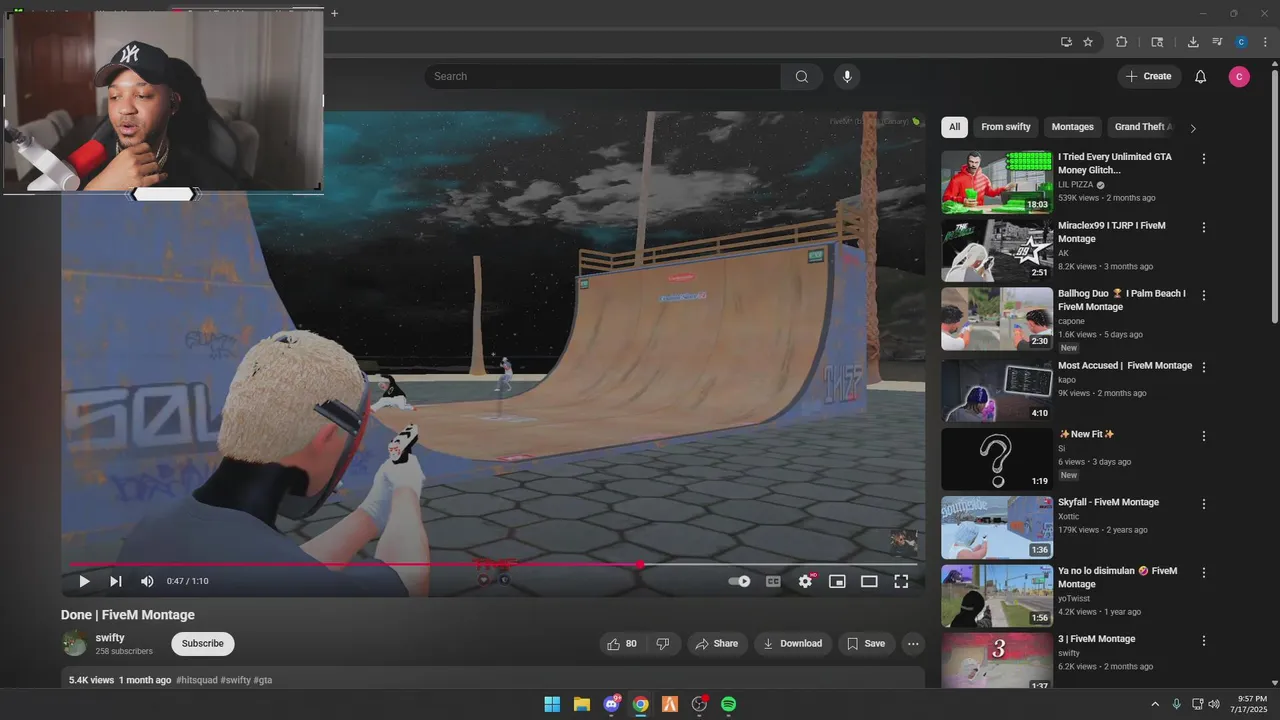Open the swifty channel name link

click(x=110, y=638)
